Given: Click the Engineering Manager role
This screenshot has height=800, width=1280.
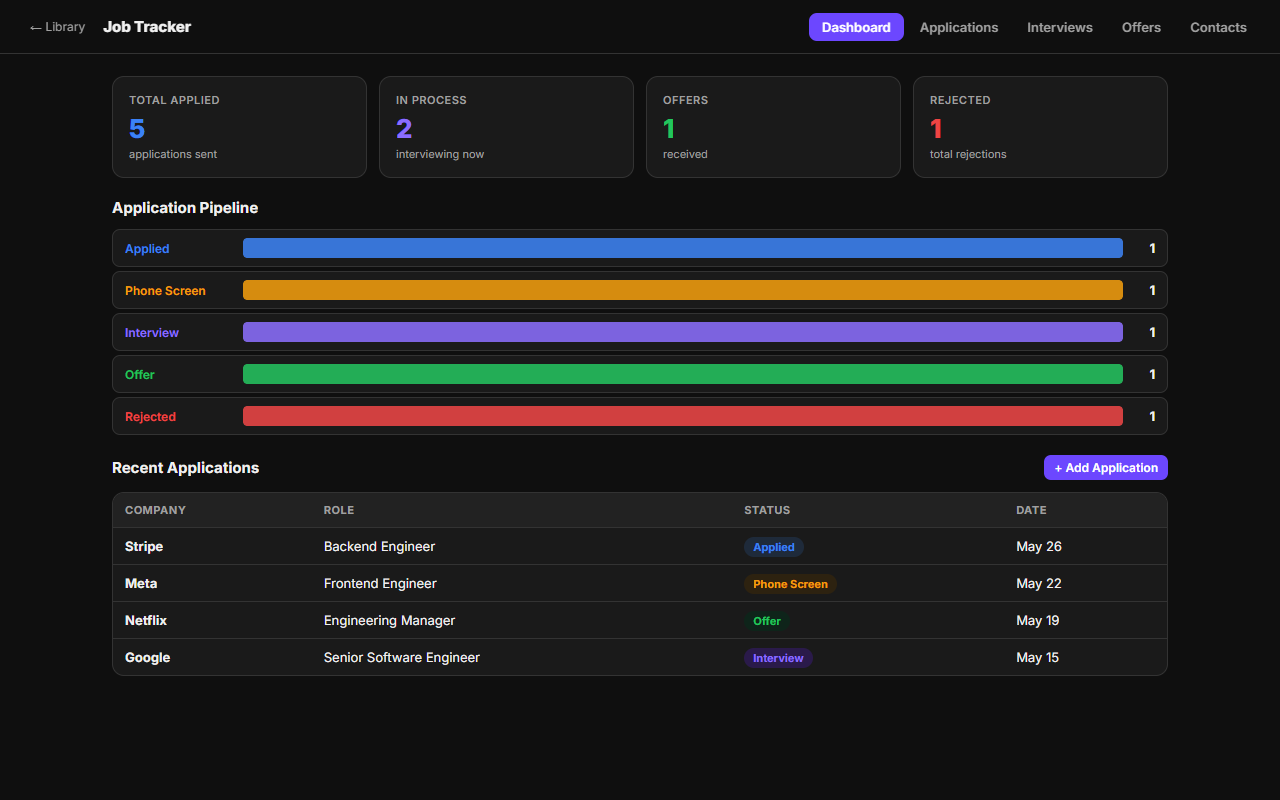Looking at the screenshot, I should click(389, 621).
